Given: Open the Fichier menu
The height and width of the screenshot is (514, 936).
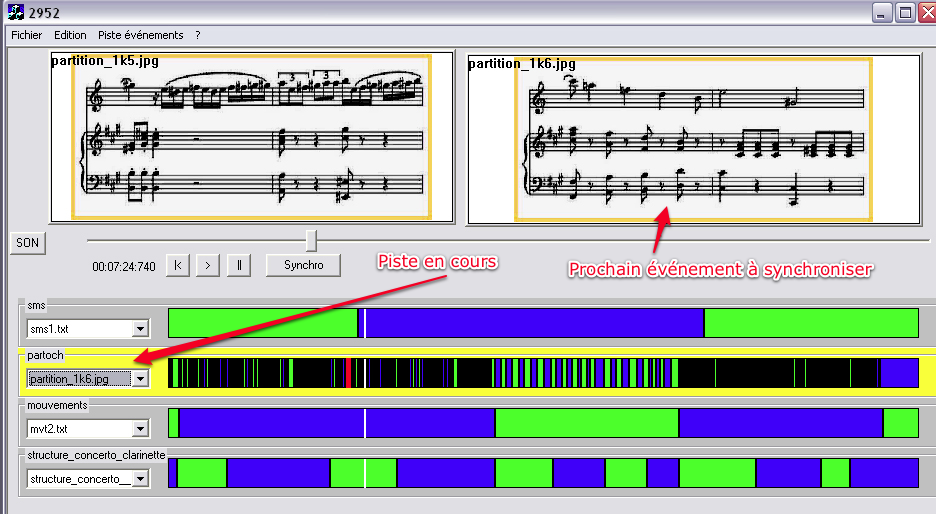Looking at the screenshot, I should pos(26,35).
